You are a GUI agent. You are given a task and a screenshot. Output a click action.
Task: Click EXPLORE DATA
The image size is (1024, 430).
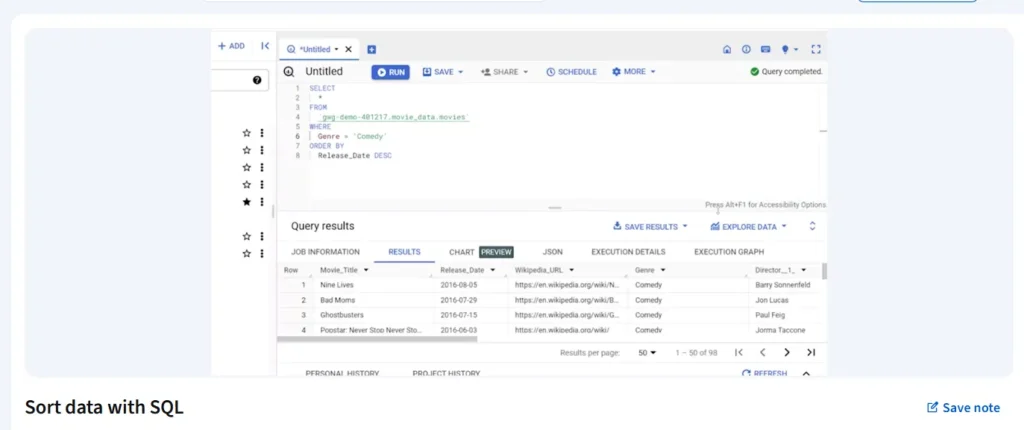(x=744, y=227)
